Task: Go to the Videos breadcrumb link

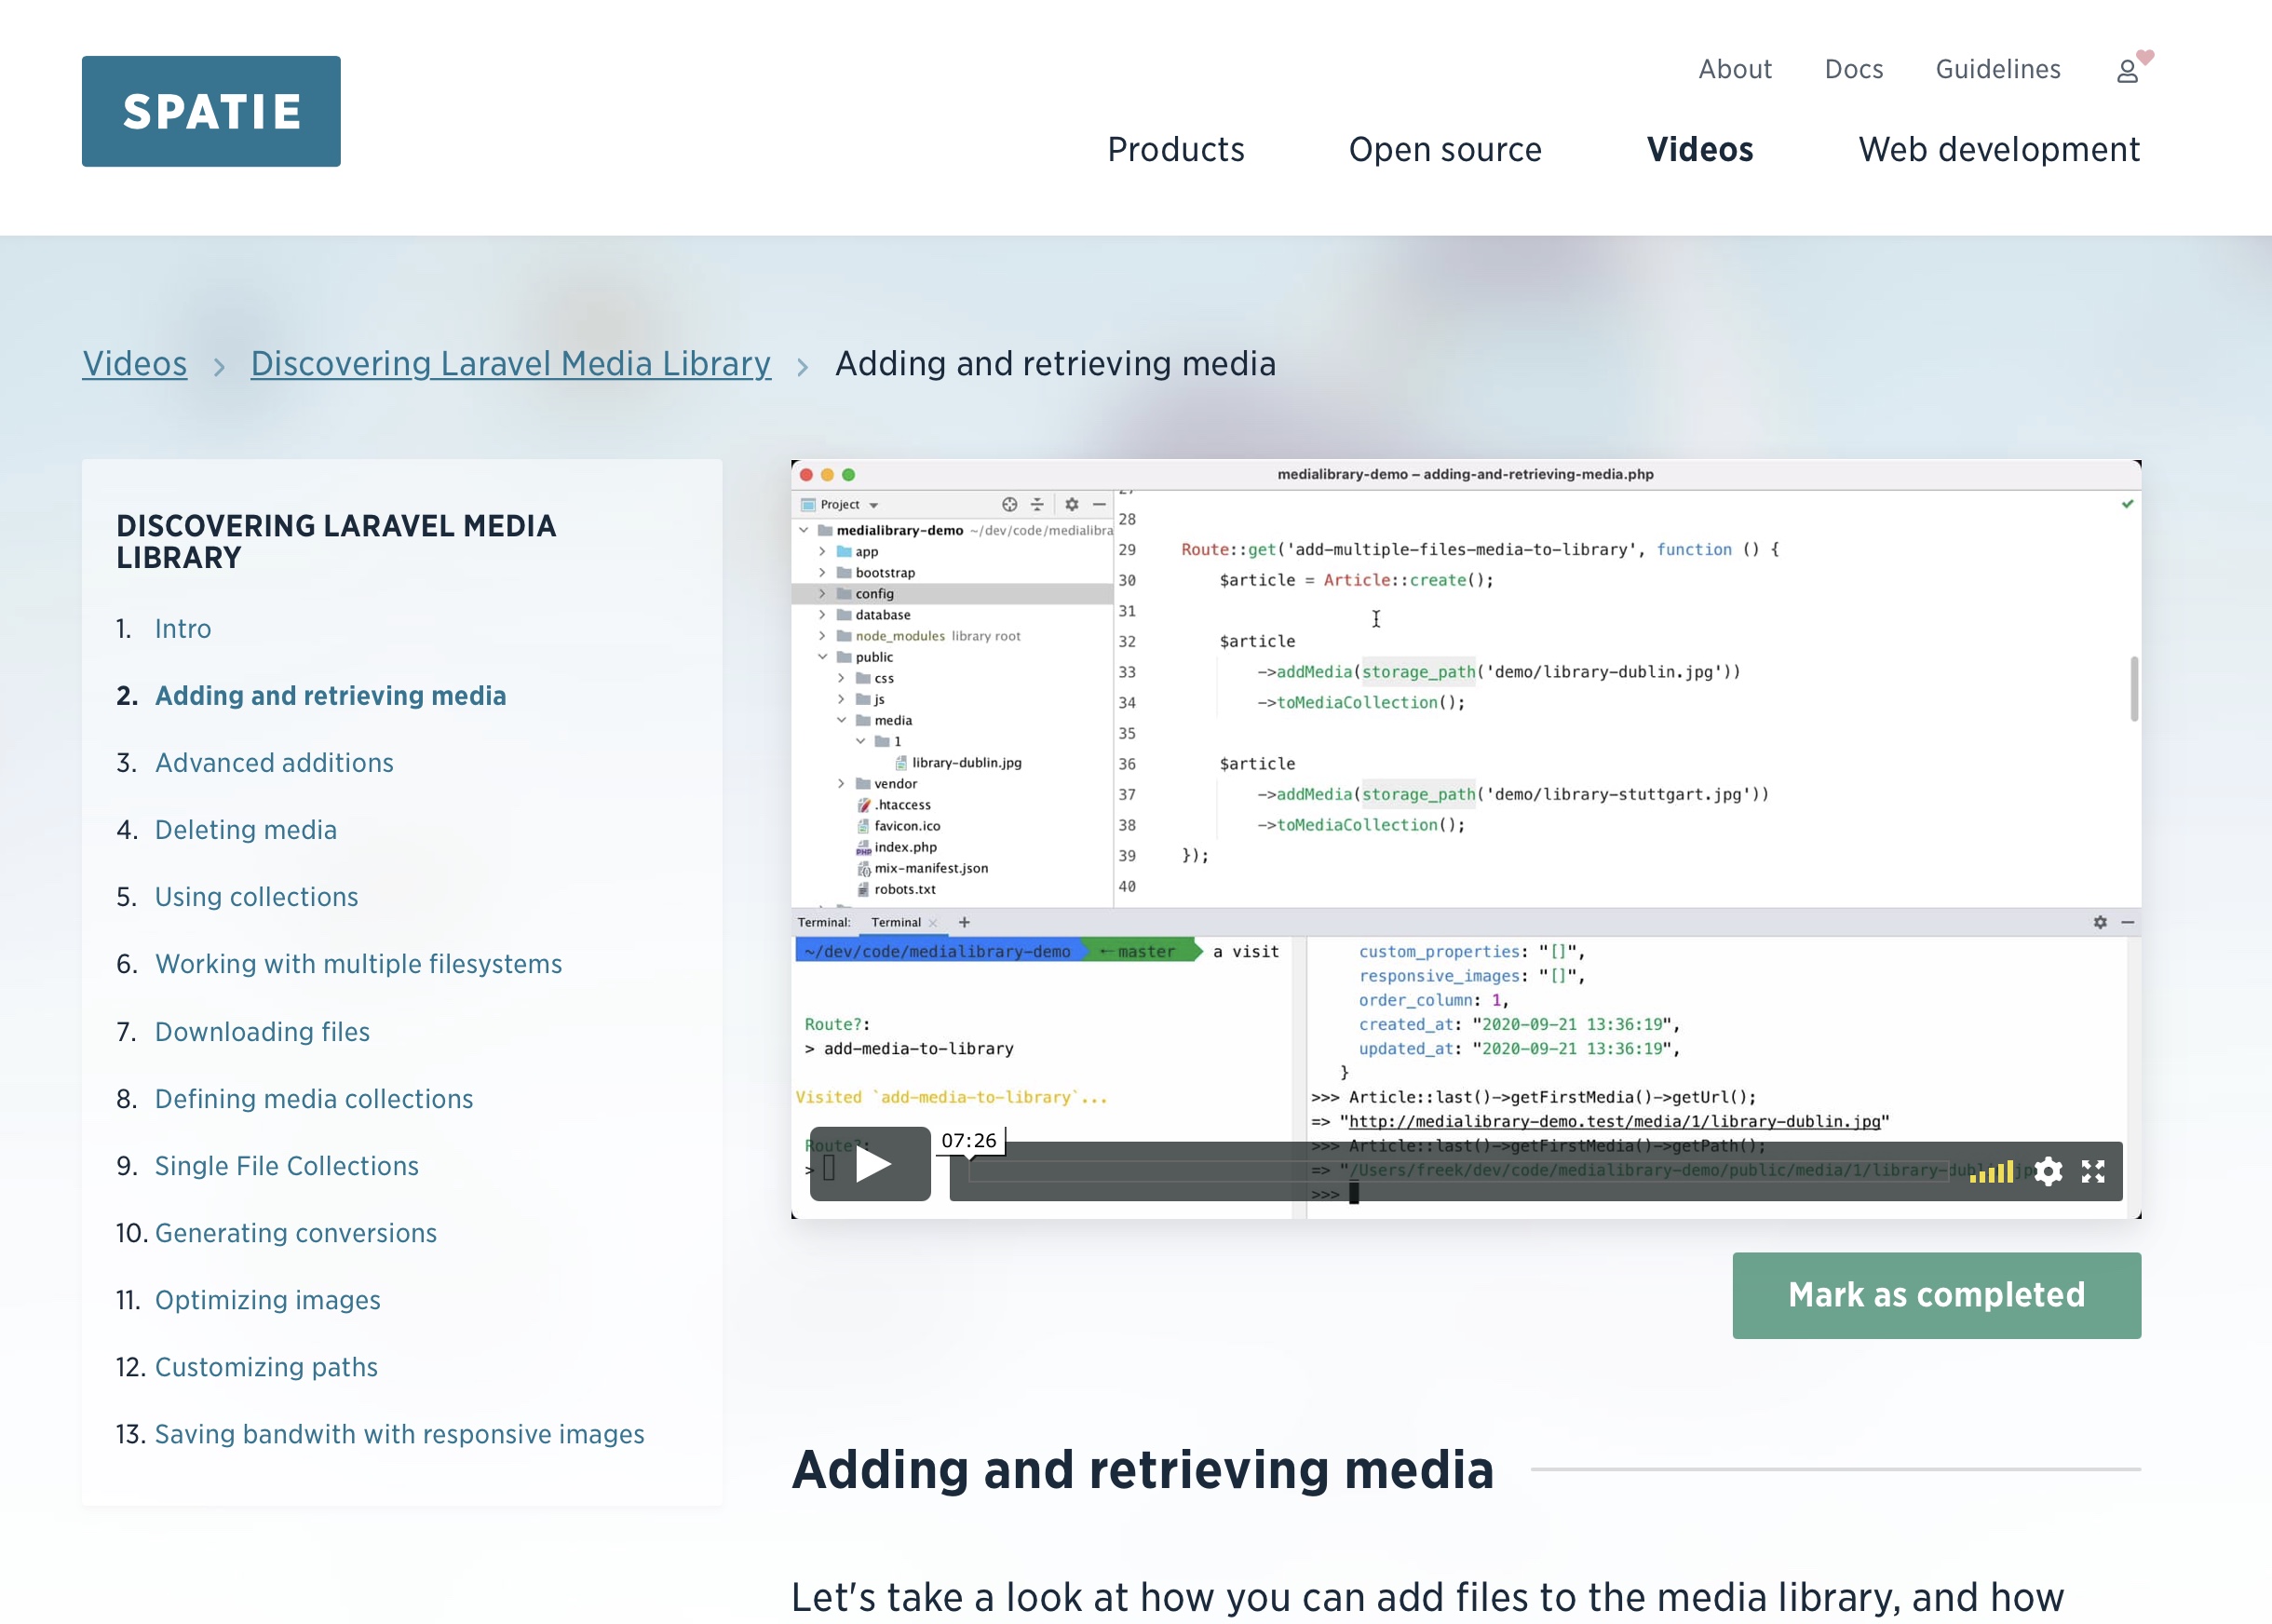Action: coord(134,363)
